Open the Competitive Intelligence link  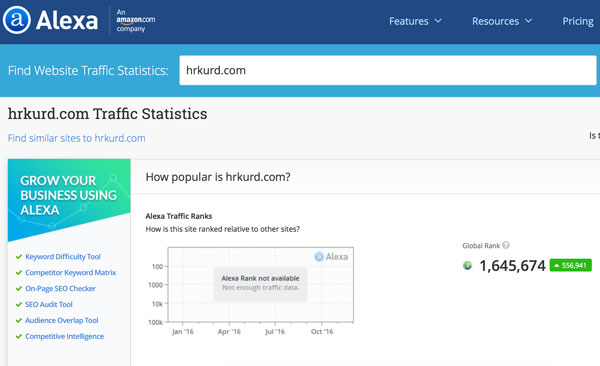[64, 337]
